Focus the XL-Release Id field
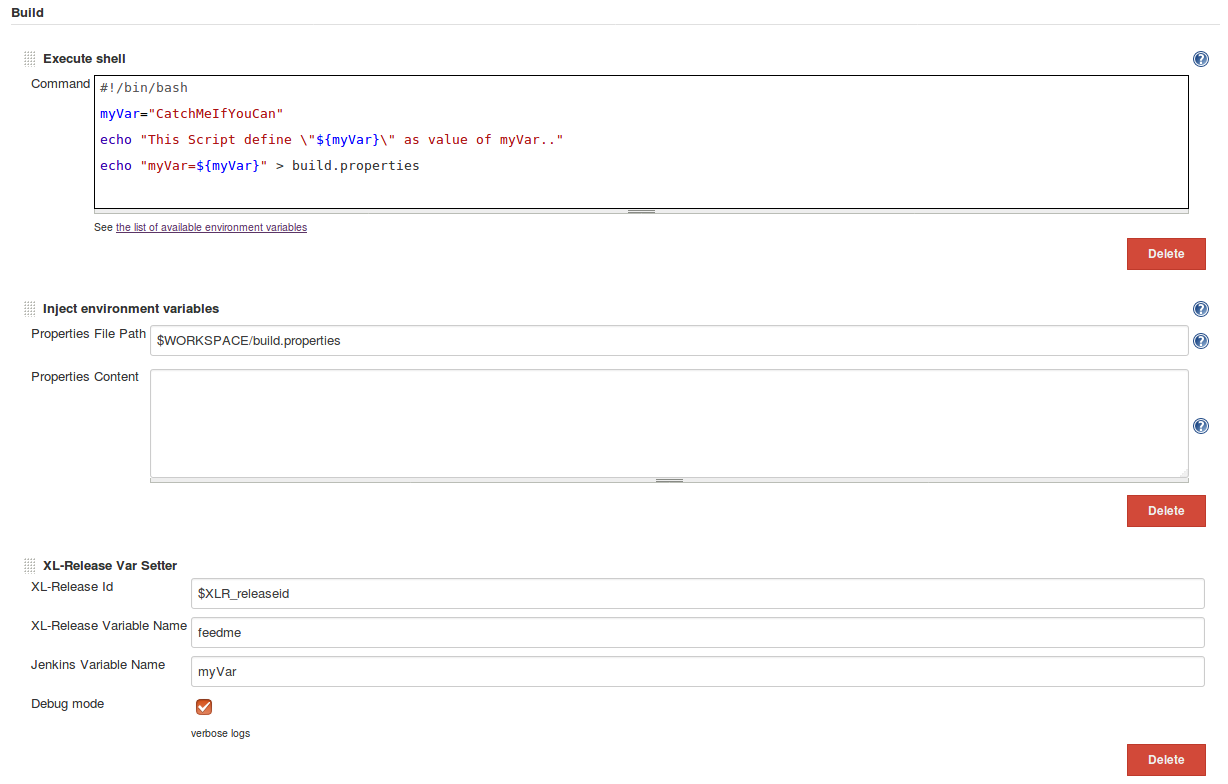The image size is (1228, 784). point(698,594)
